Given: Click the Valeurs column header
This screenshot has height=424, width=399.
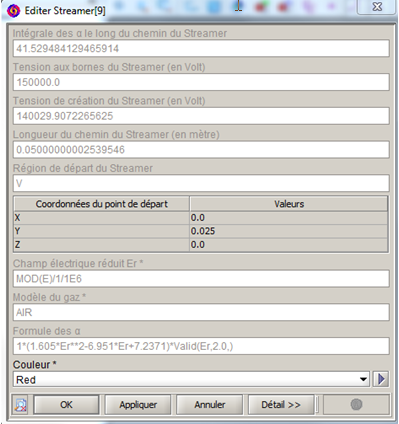Looking at the screenshot, I should tap(289, 204).
